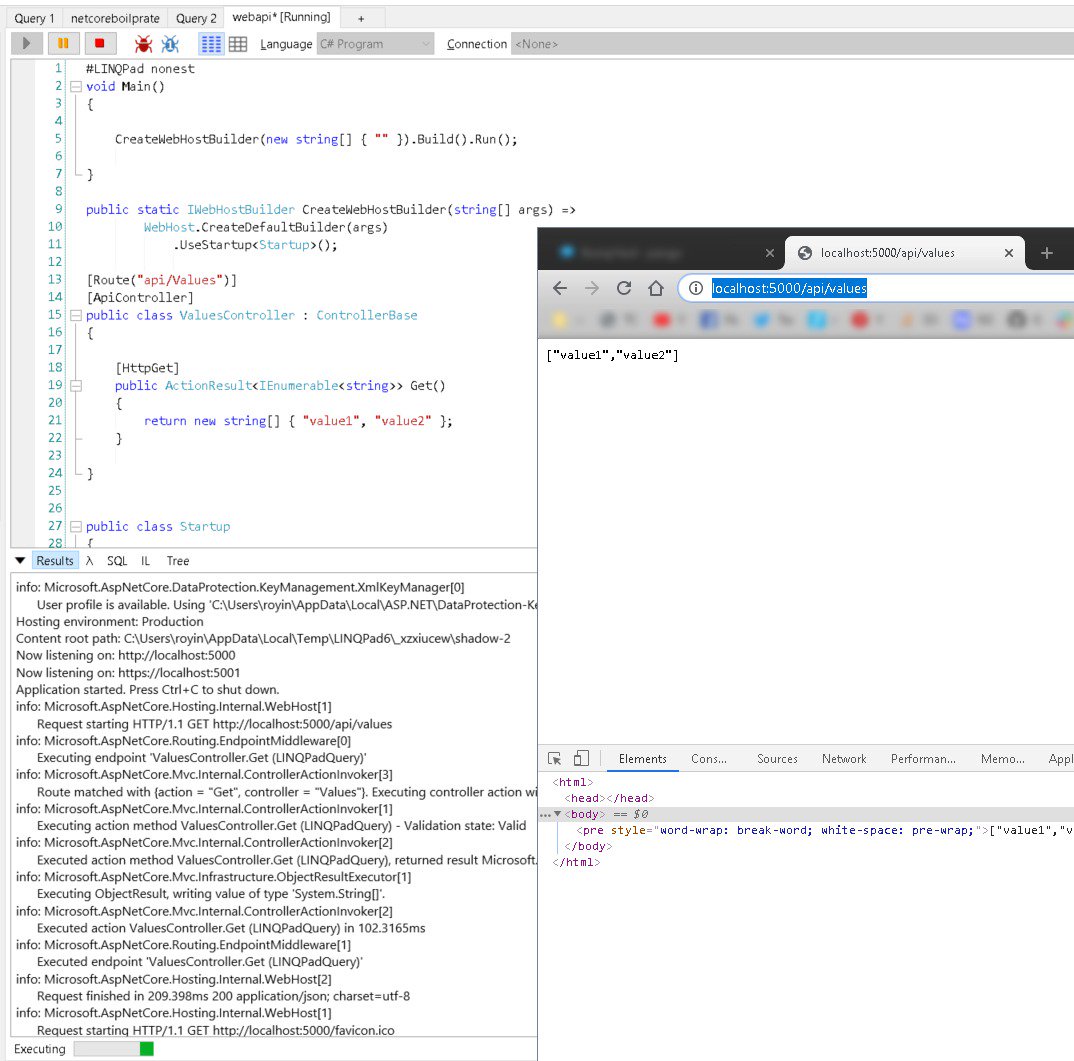Collapse the Get() method fold marker
This screenshot has height=1061, width=1074.
(76, 386)
